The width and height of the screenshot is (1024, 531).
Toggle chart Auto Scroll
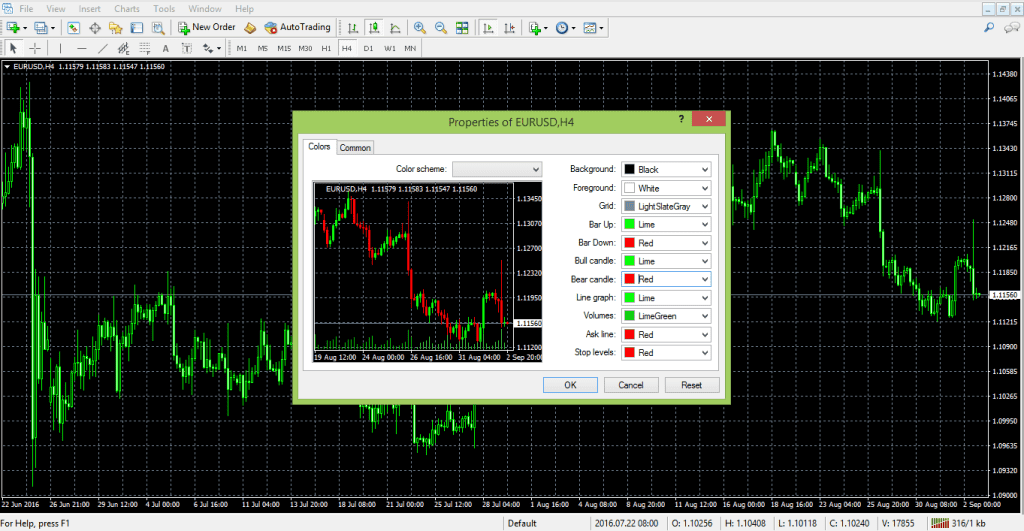point(488,27)
